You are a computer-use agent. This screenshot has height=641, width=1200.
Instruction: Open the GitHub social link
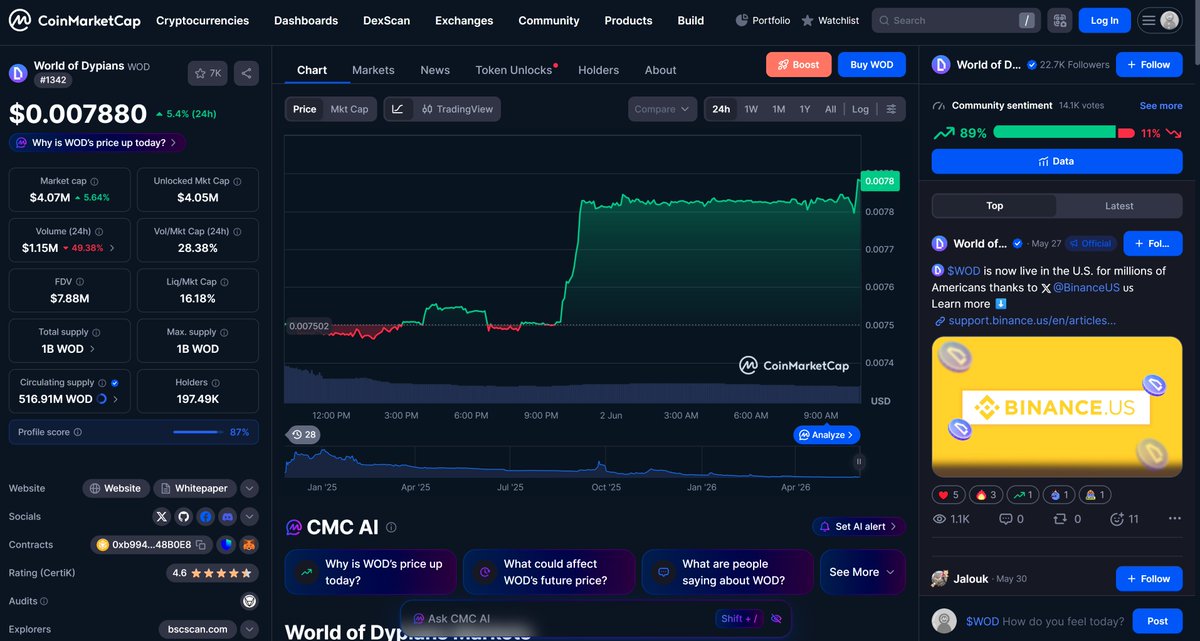(183, 517)
